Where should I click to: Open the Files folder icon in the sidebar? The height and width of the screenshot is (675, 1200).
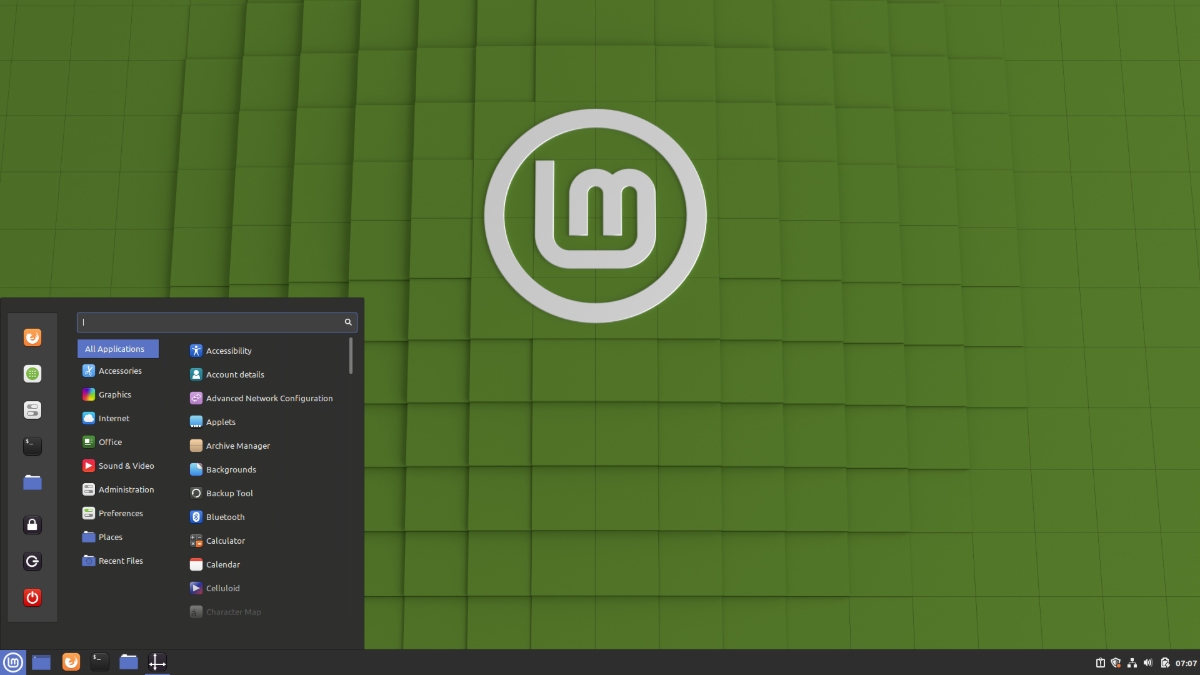tap(32, 482)
